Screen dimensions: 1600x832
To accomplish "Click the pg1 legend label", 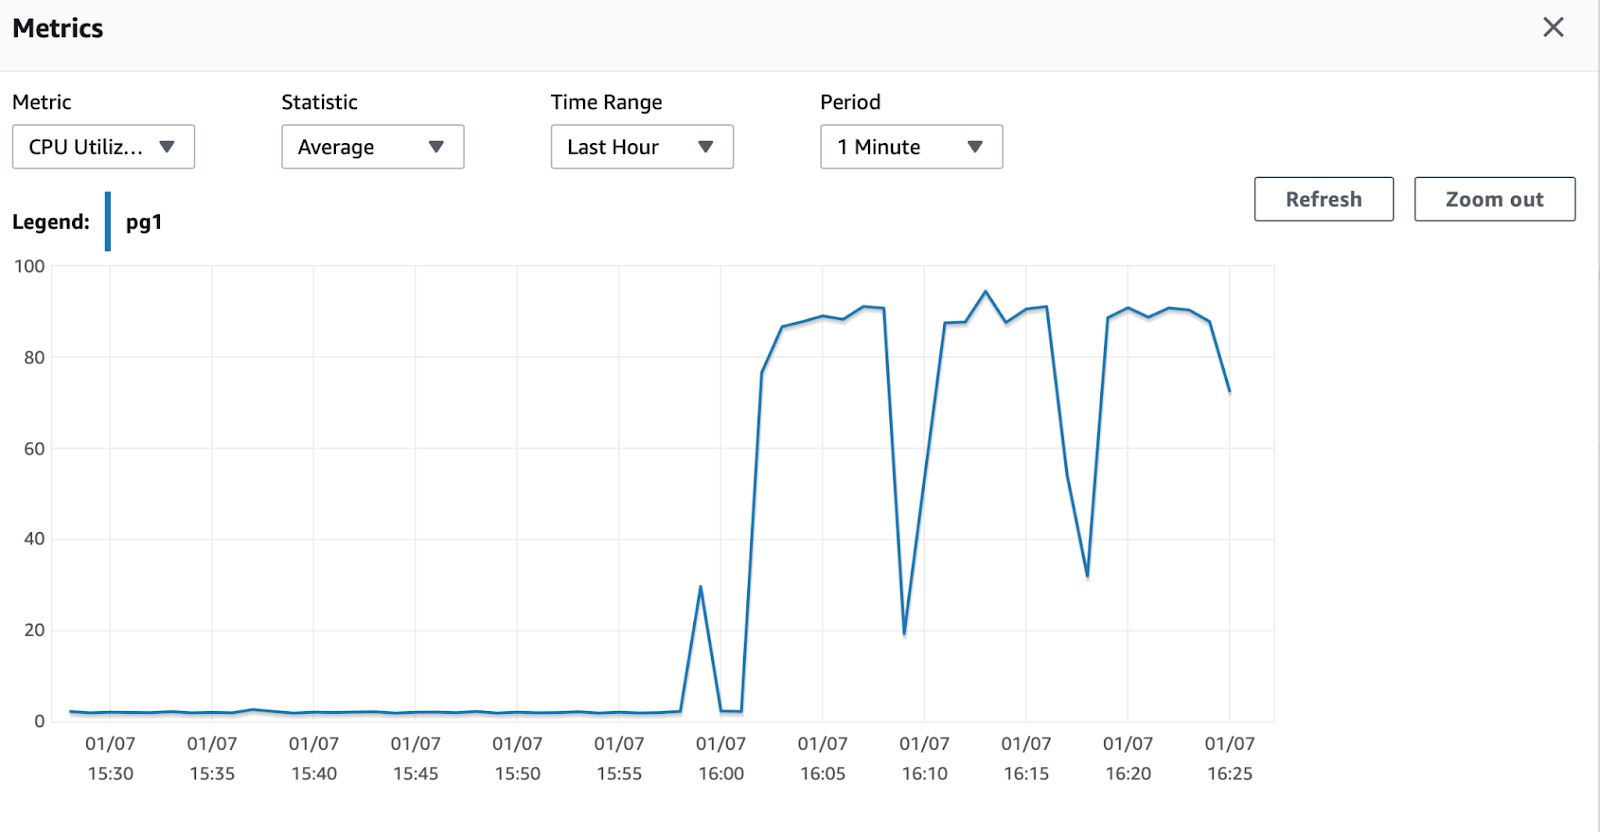I will (144, 222).
